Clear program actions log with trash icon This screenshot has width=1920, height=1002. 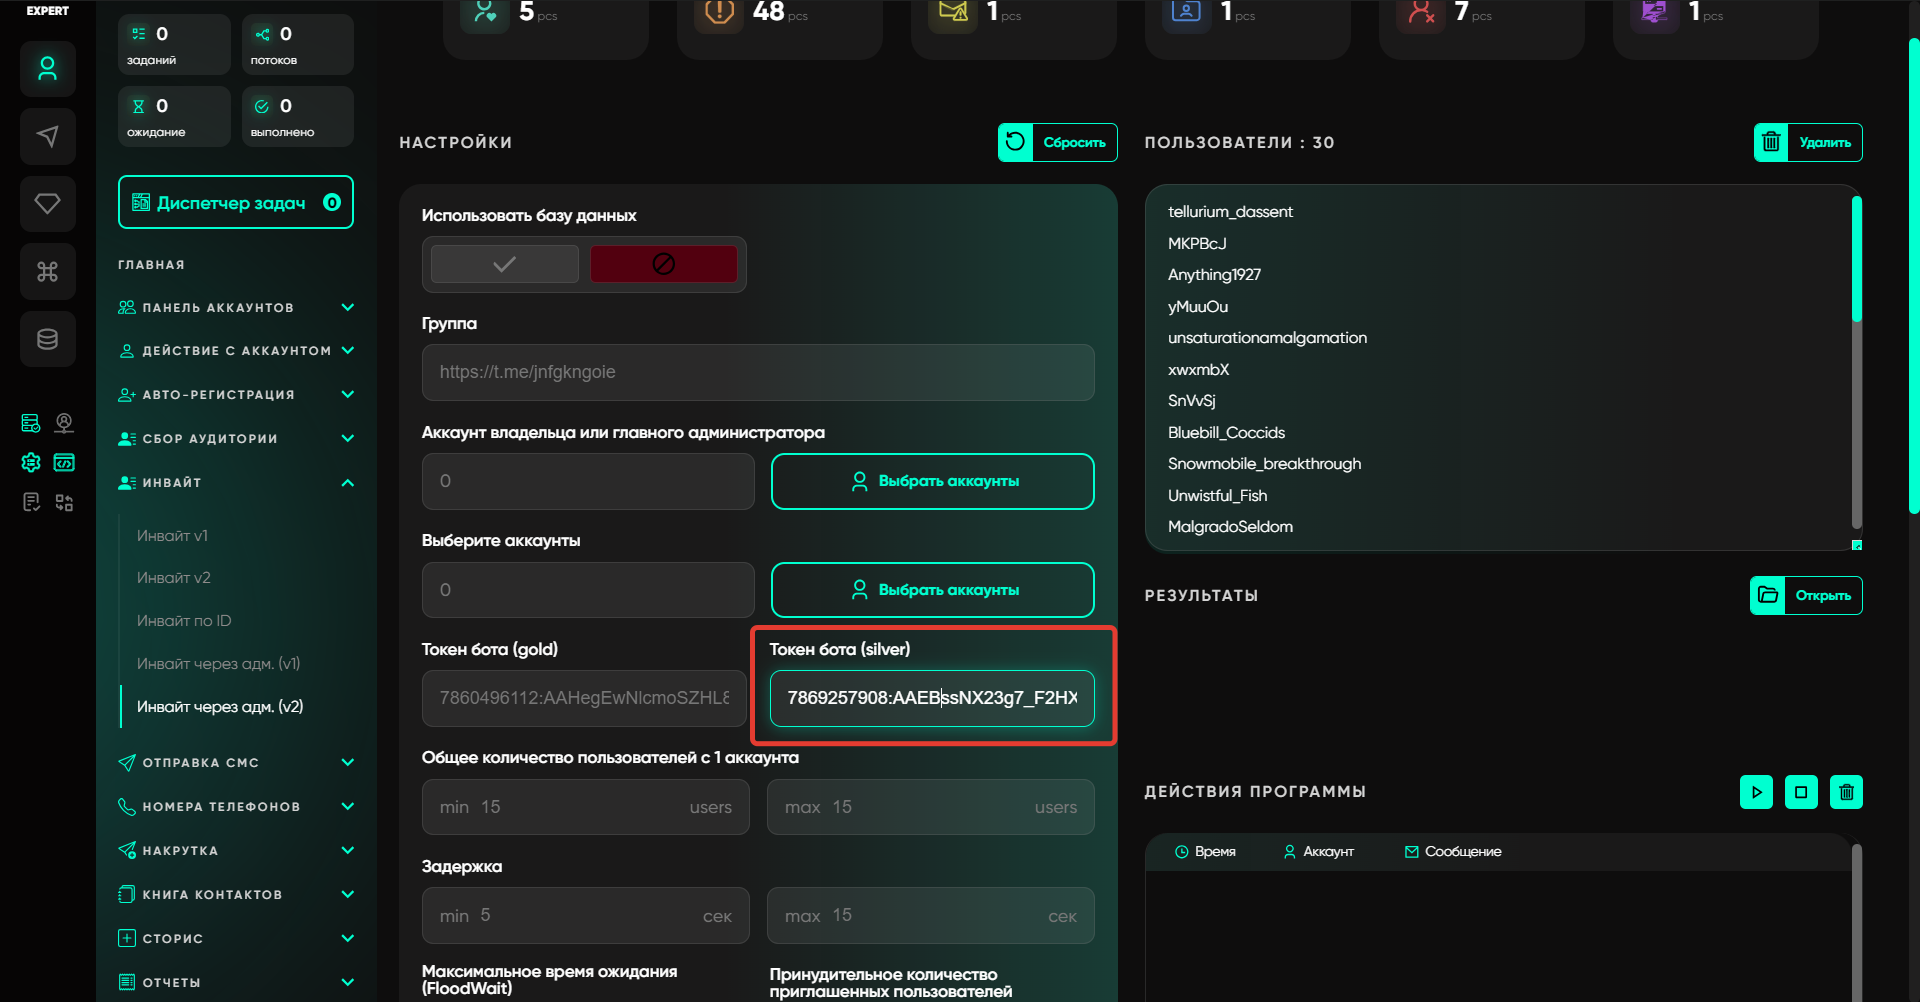(1846, 792)
